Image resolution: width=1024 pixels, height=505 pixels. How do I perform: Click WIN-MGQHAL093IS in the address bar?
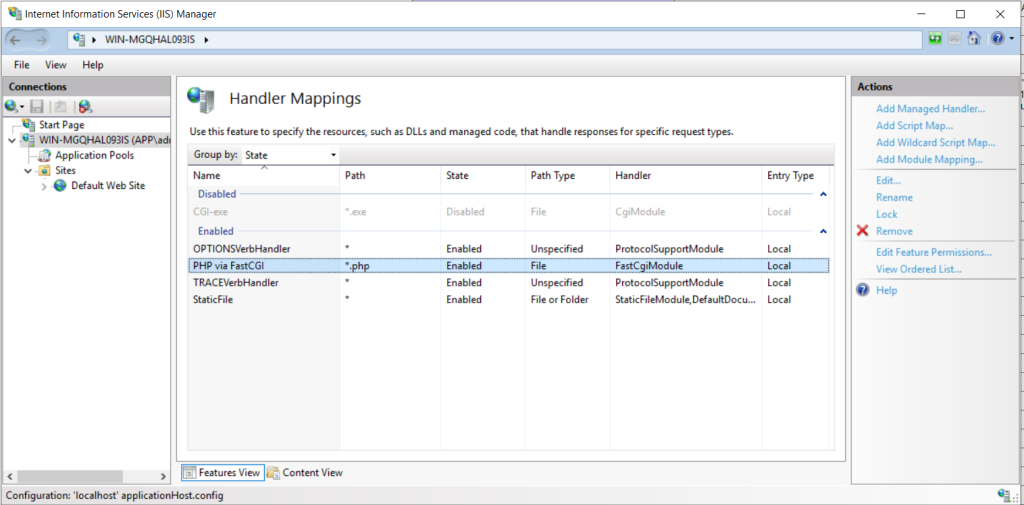[x=150, y=40]
